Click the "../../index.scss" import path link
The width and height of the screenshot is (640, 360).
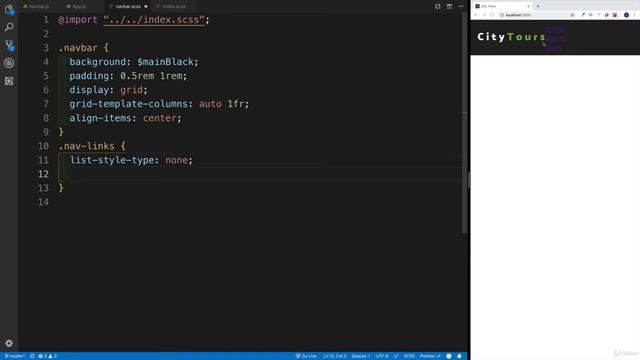pyautogui.click(x=154, y=20)
